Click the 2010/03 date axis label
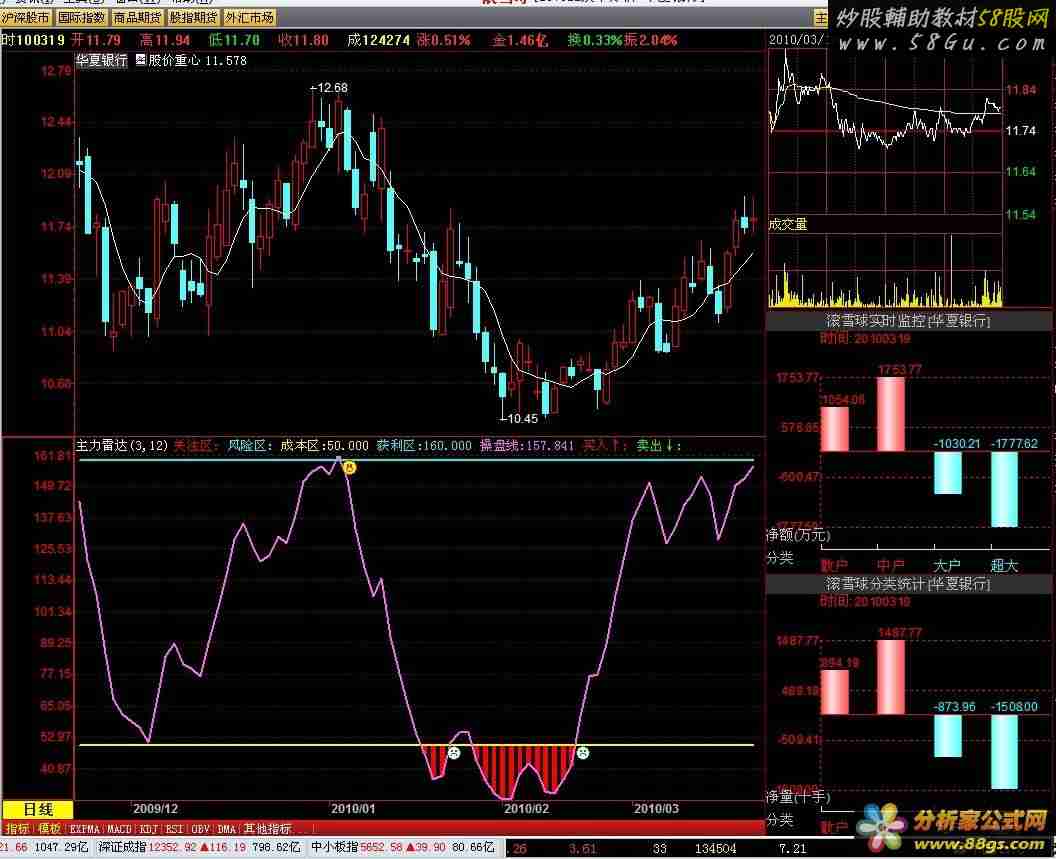1056x859 pixels. tap(657, 808)
